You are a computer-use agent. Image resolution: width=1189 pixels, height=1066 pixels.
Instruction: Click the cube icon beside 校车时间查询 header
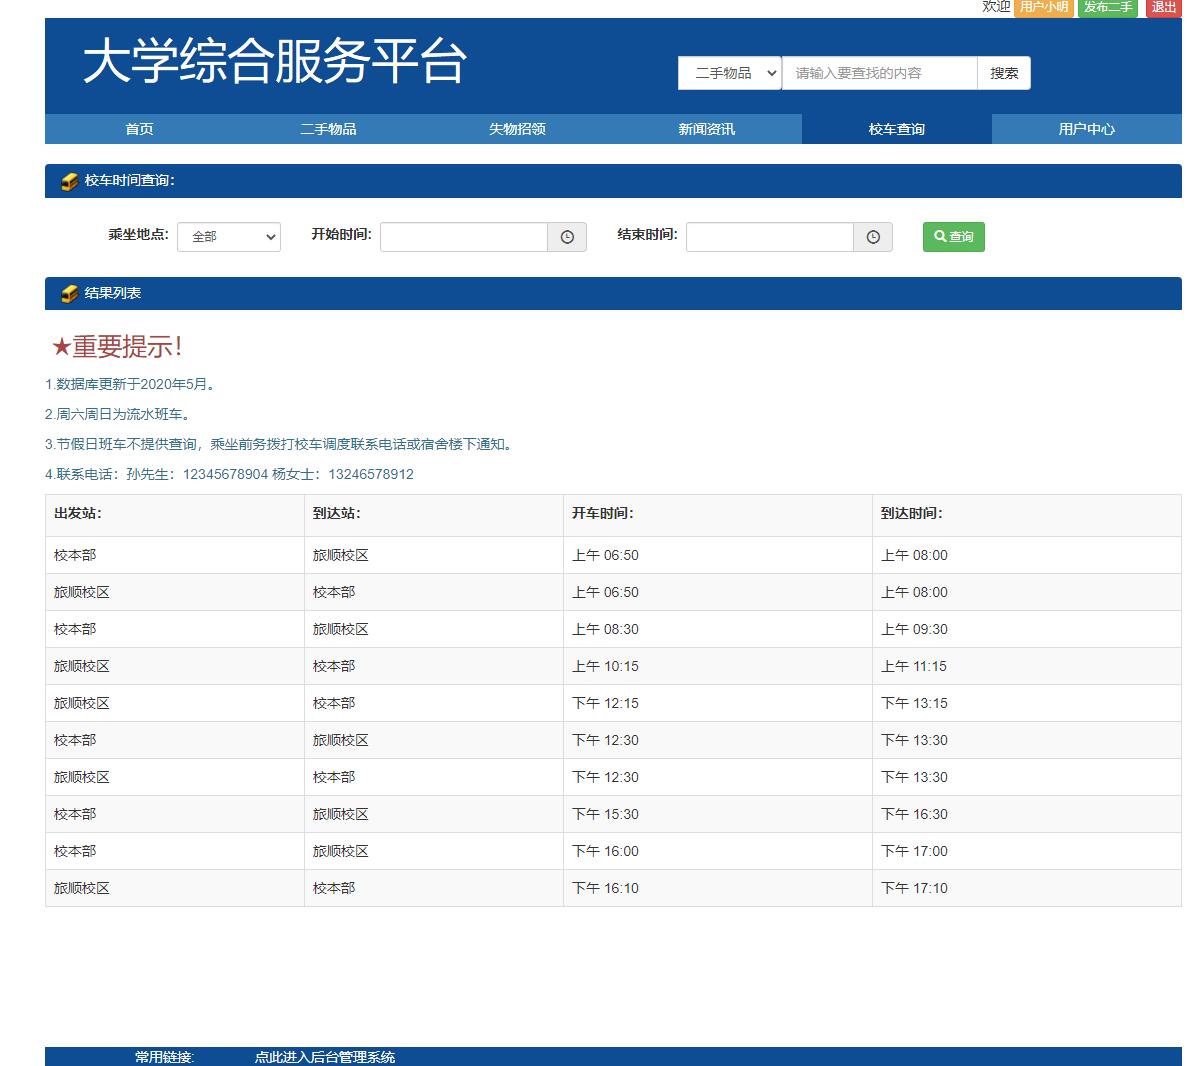tap(68, 181)
